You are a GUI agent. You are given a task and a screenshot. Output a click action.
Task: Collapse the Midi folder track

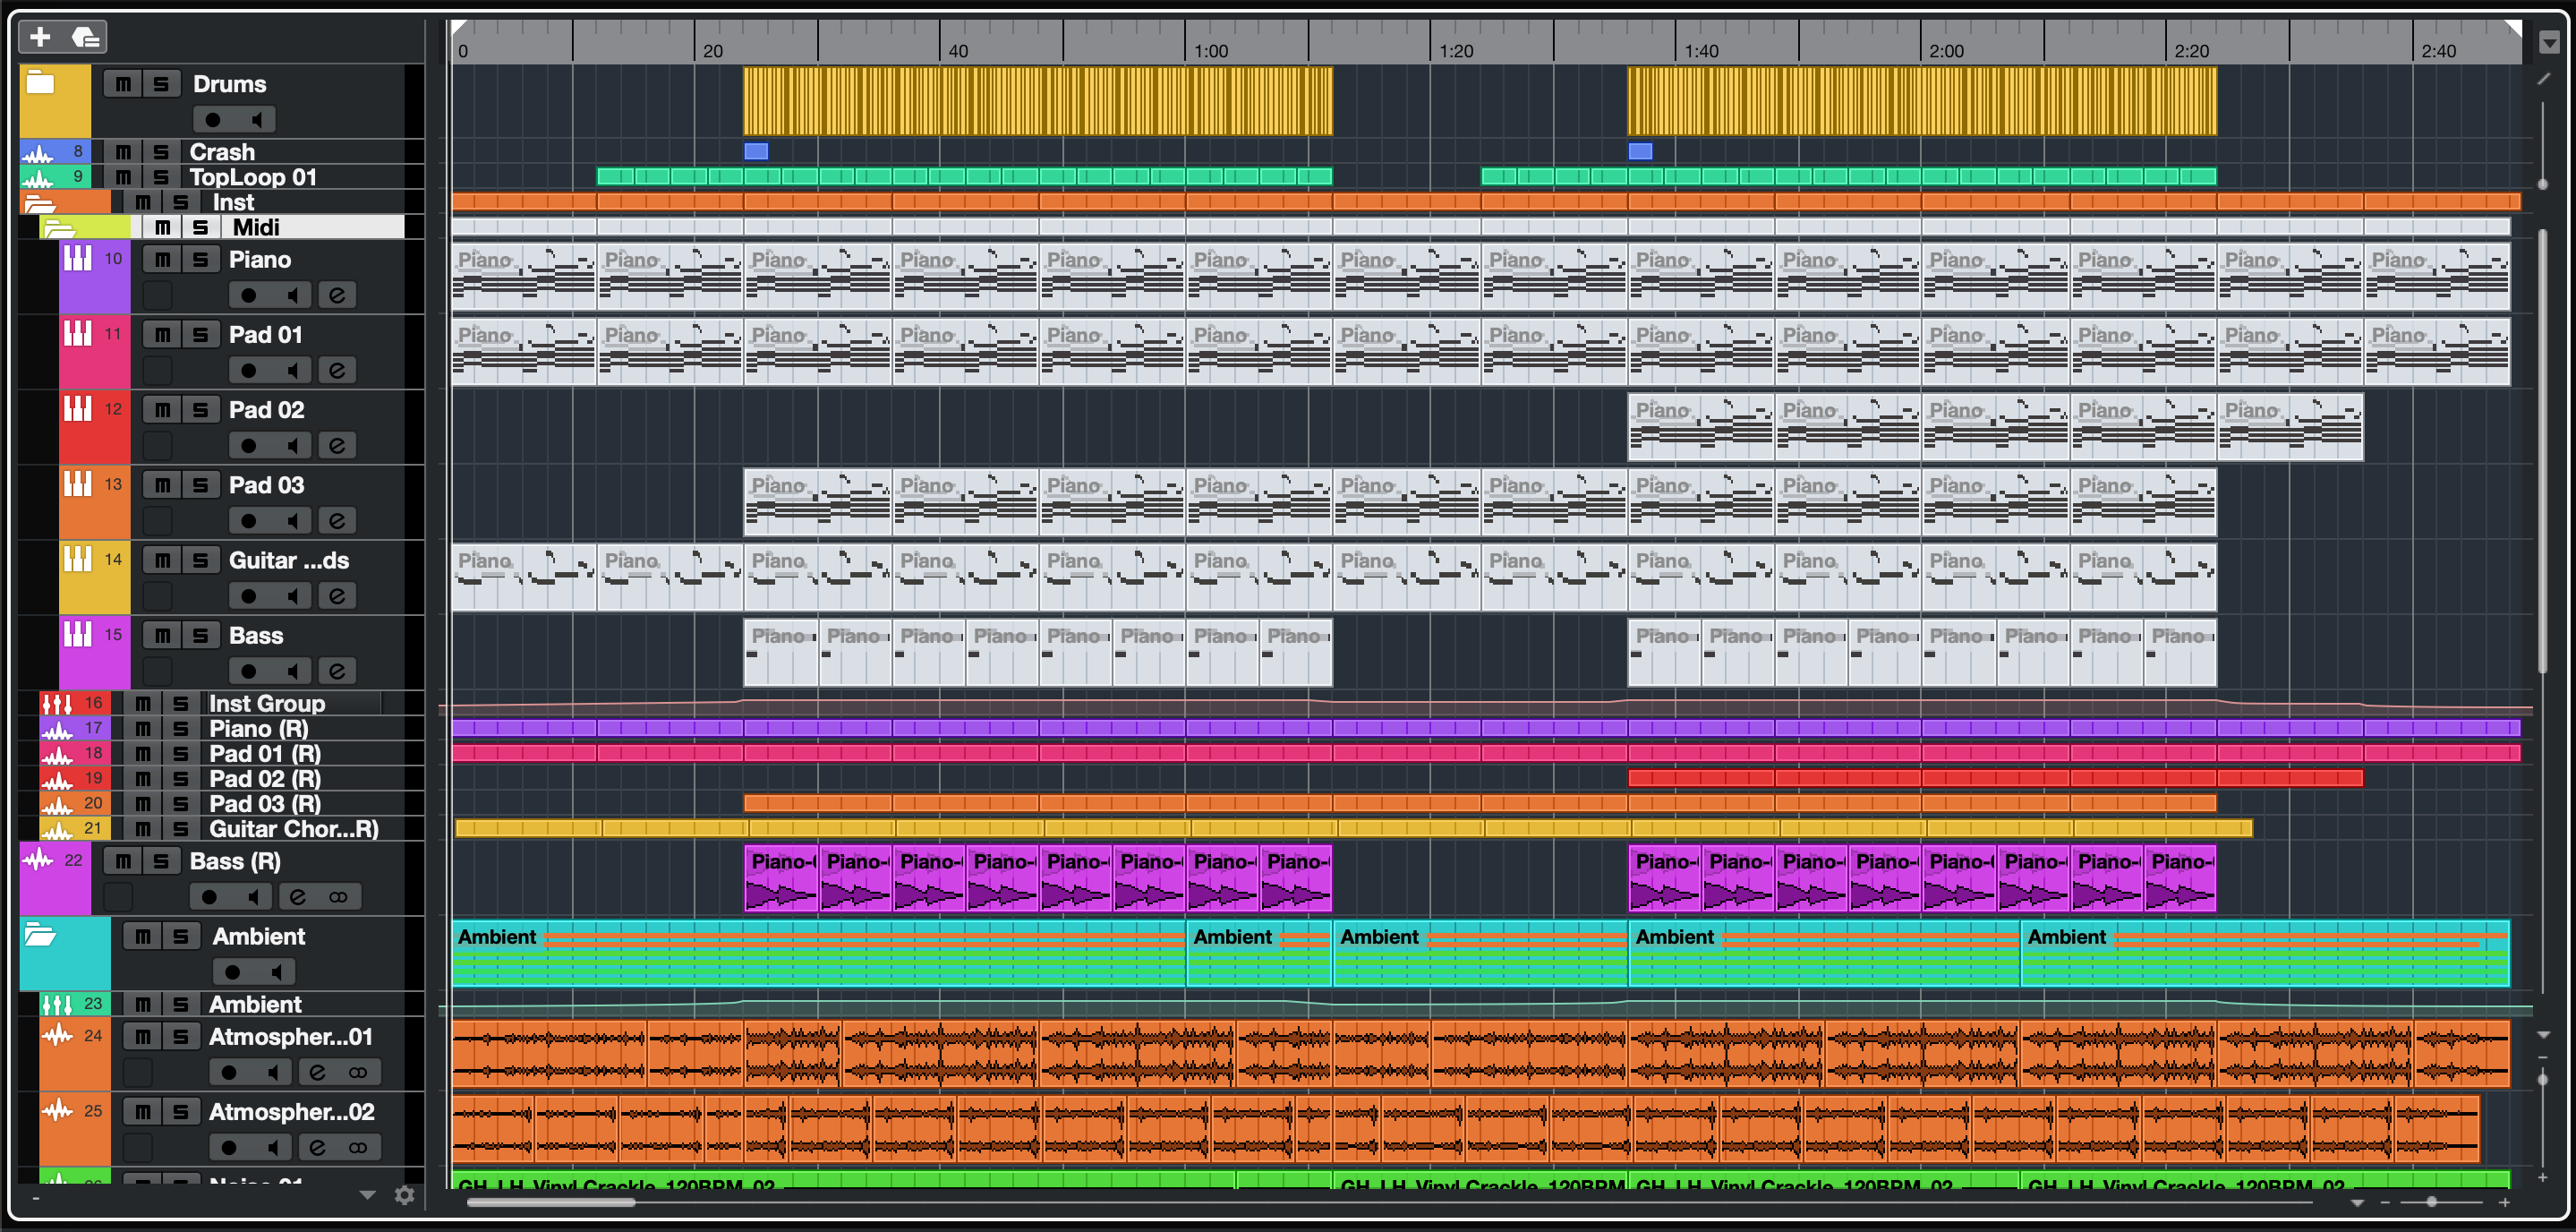click(x=59, y=228)
